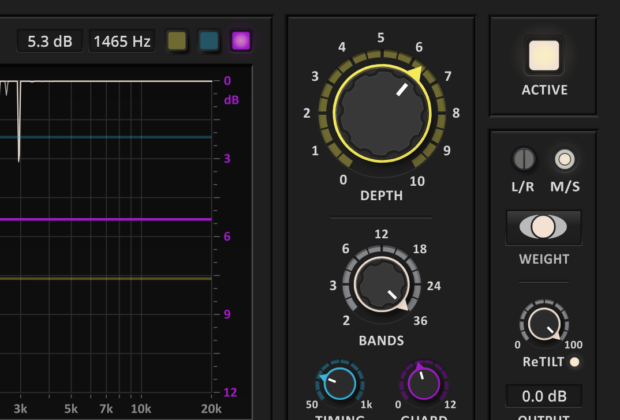620x420 pixels.
Task: Click the 12 dB scale label
Action: pyautogui.click(x=230, y=392)
